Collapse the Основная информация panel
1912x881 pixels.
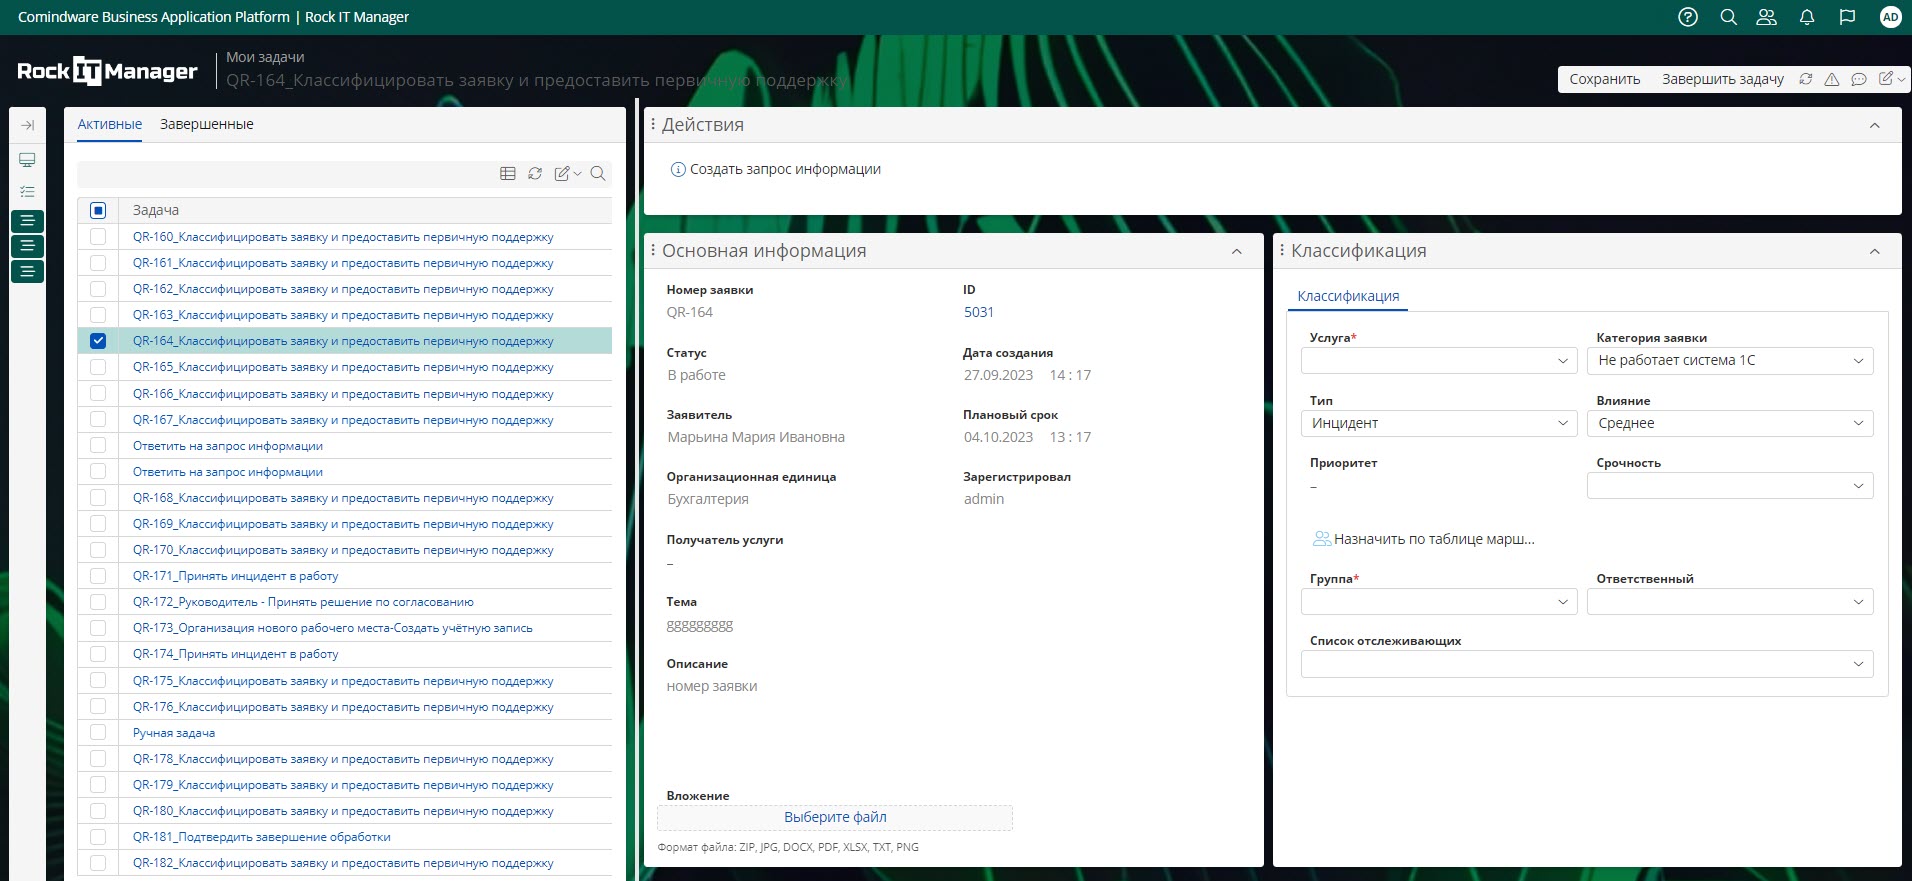coord(1237,251)
